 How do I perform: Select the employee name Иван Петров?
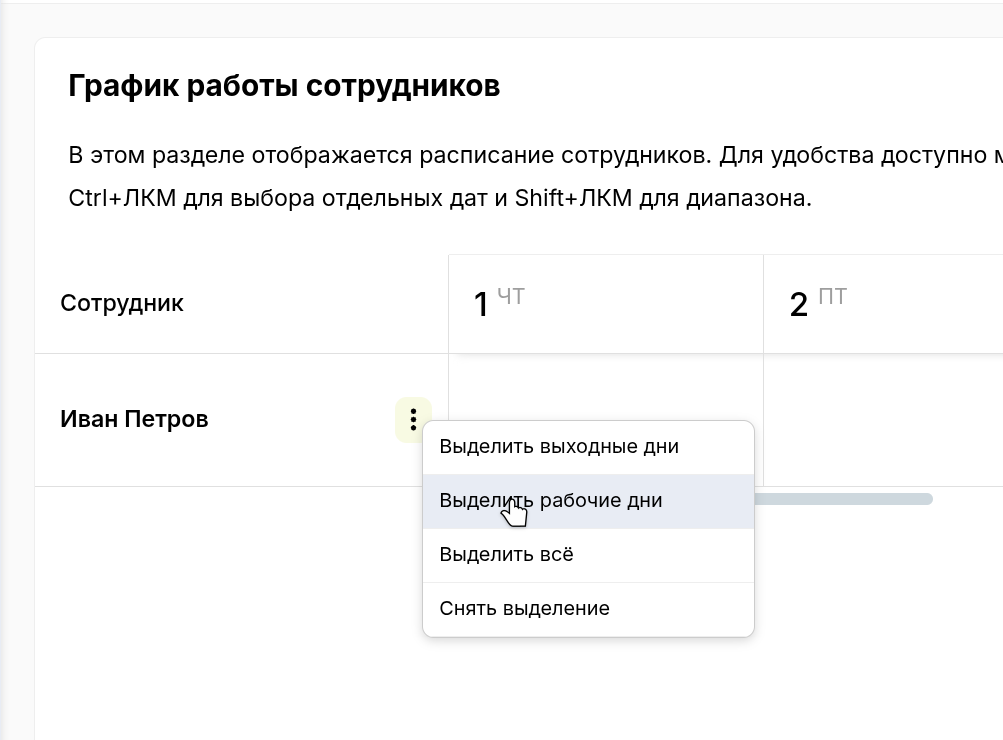pyautogui.click(x=134, y=419)
